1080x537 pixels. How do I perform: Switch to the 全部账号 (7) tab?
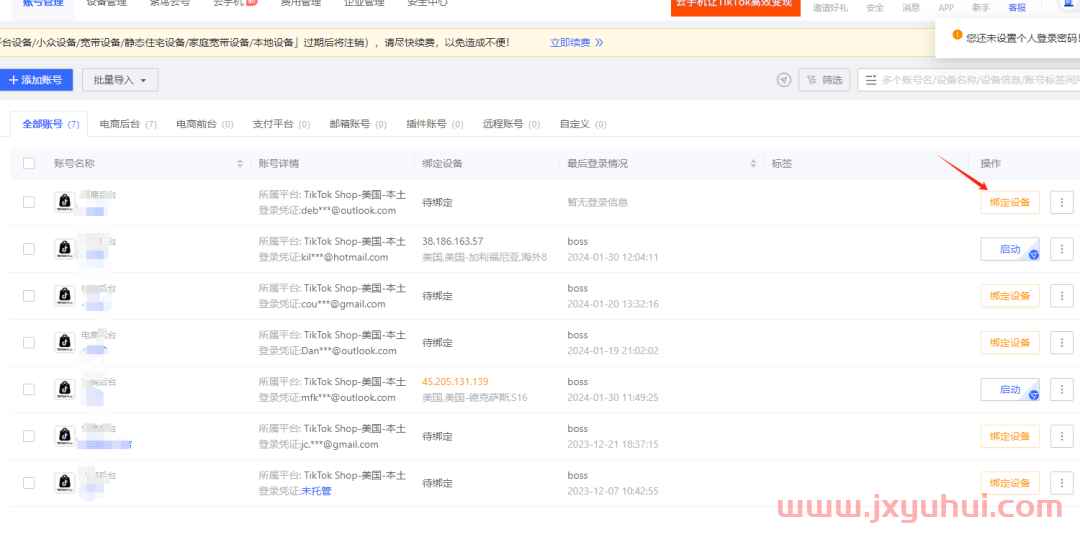coord(50,125)
